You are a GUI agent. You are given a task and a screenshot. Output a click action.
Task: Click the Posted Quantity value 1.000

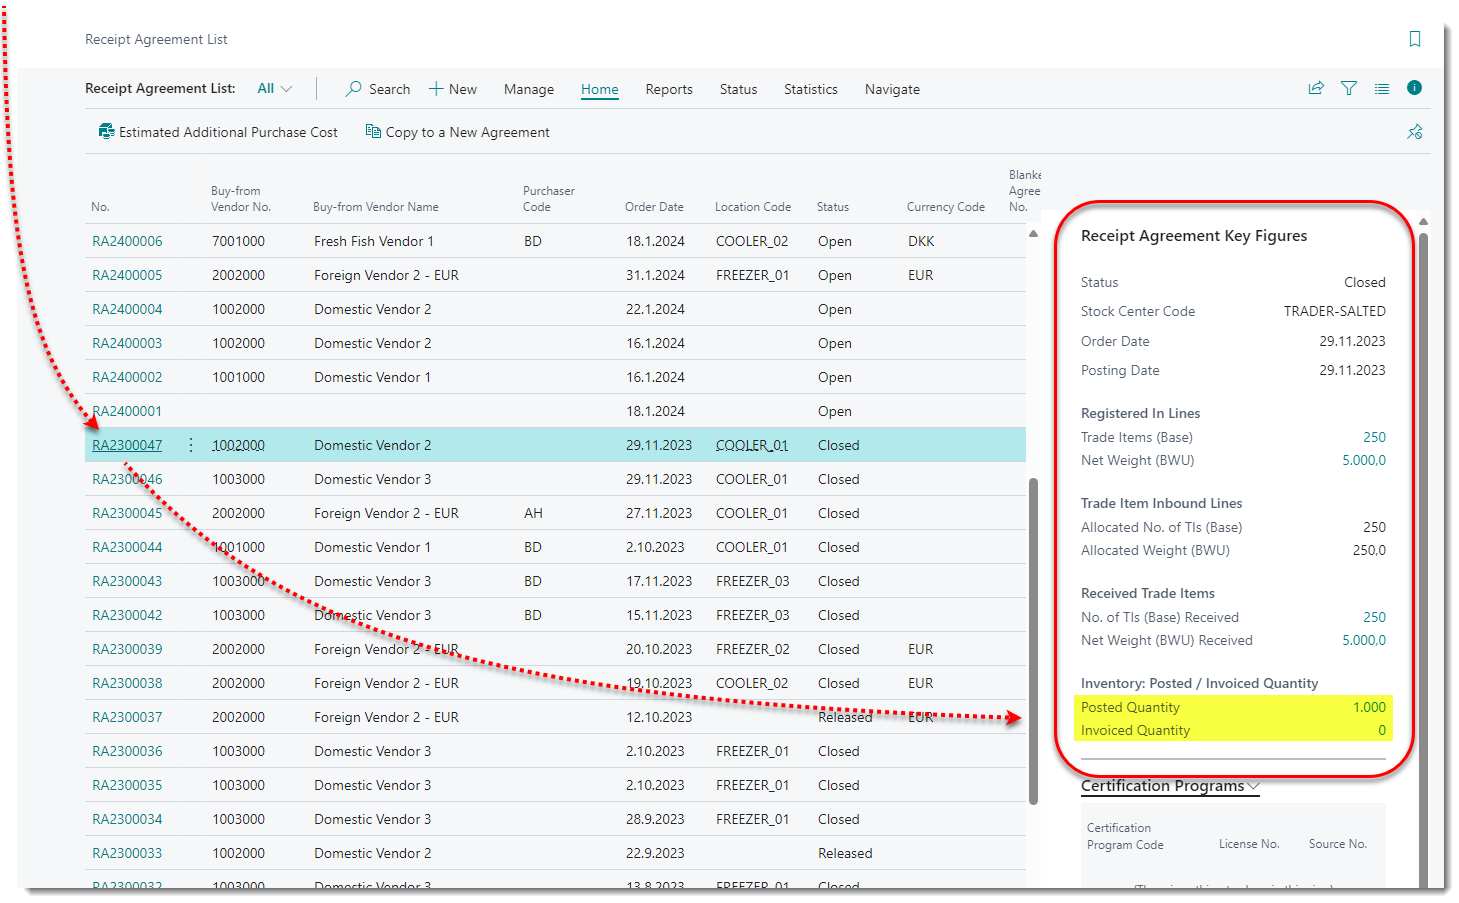click(x=1368, y=707)
